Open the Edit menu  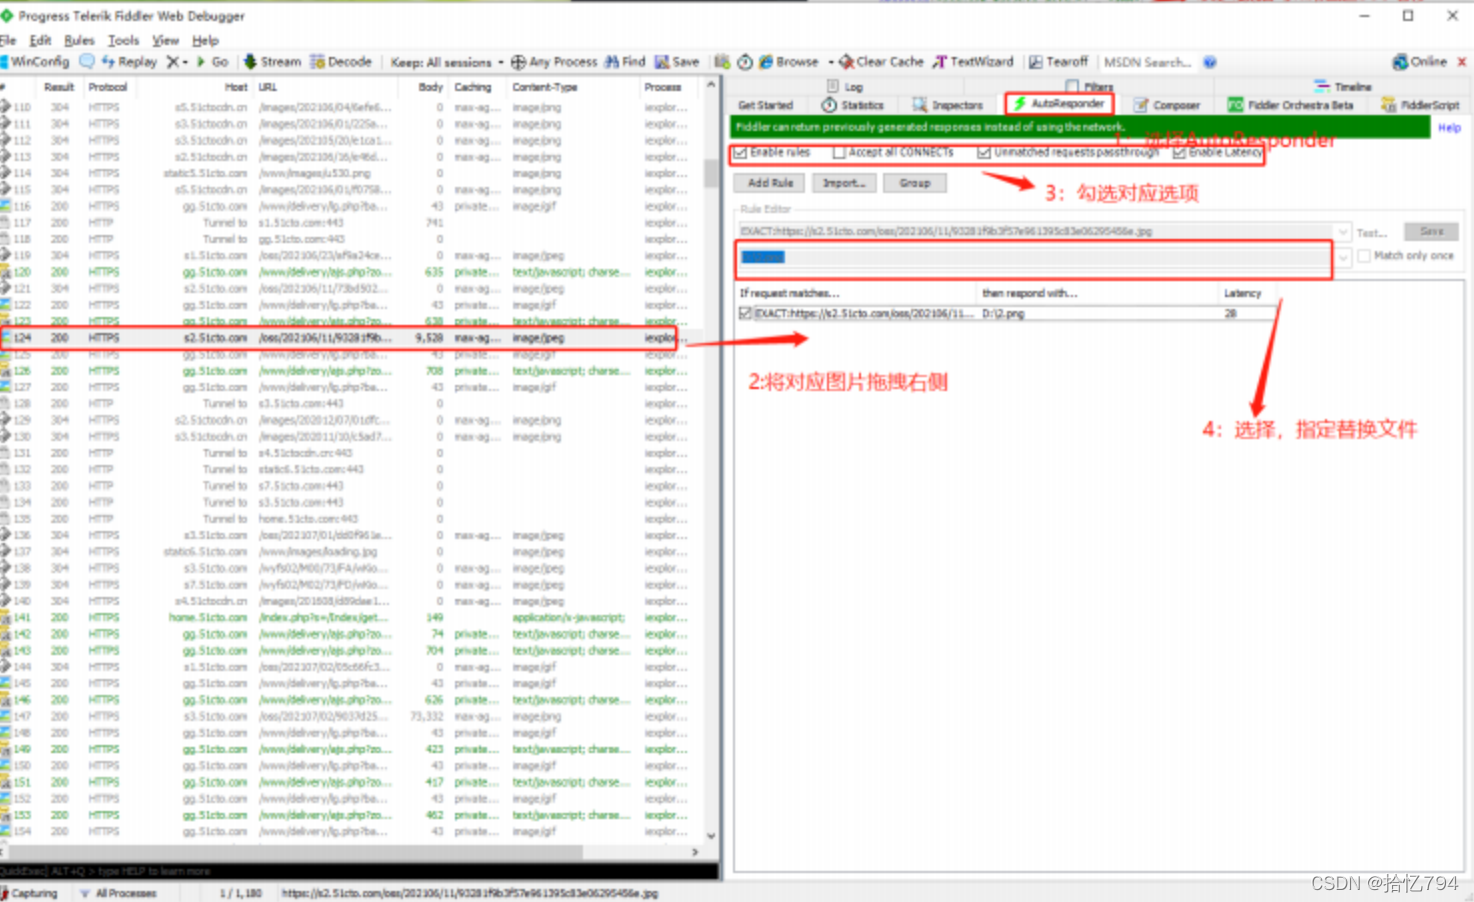pos(40,40)
